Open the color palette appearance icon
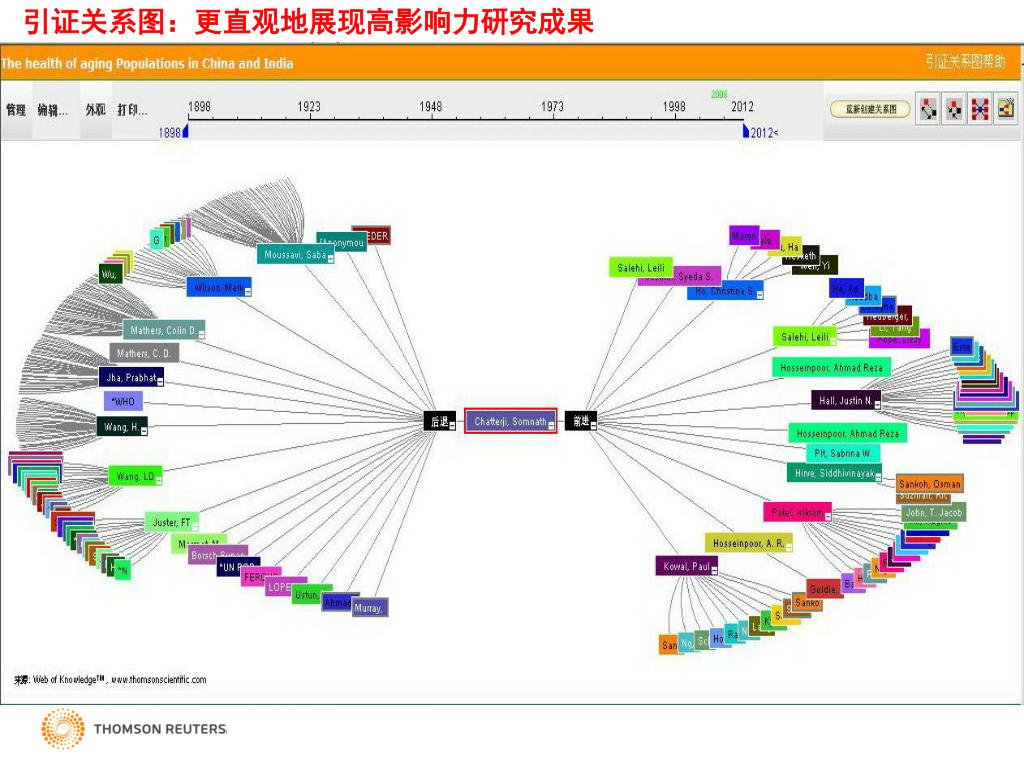1024x768 pixels. tap(1006, 109)
